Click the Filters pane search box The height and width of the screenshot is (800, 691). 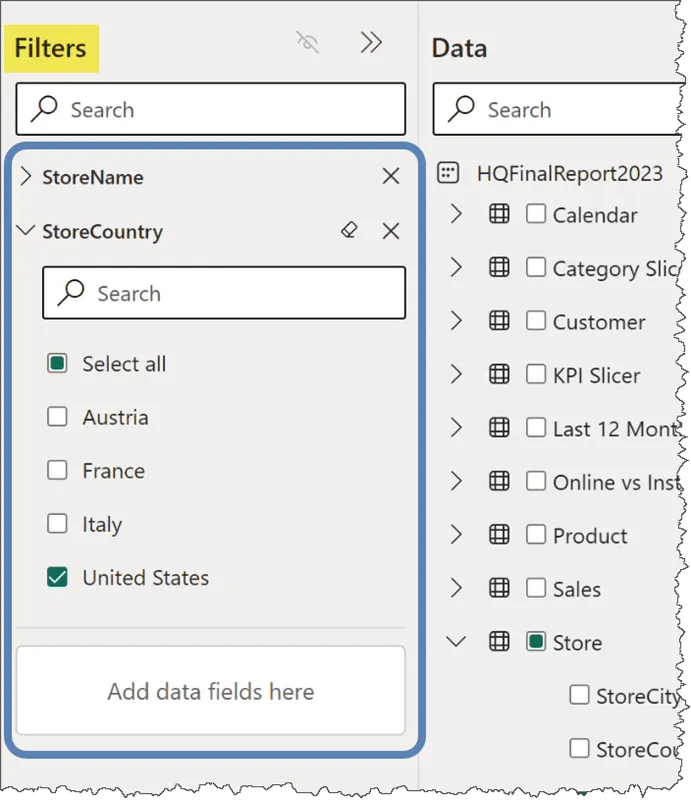click(210, 110)
